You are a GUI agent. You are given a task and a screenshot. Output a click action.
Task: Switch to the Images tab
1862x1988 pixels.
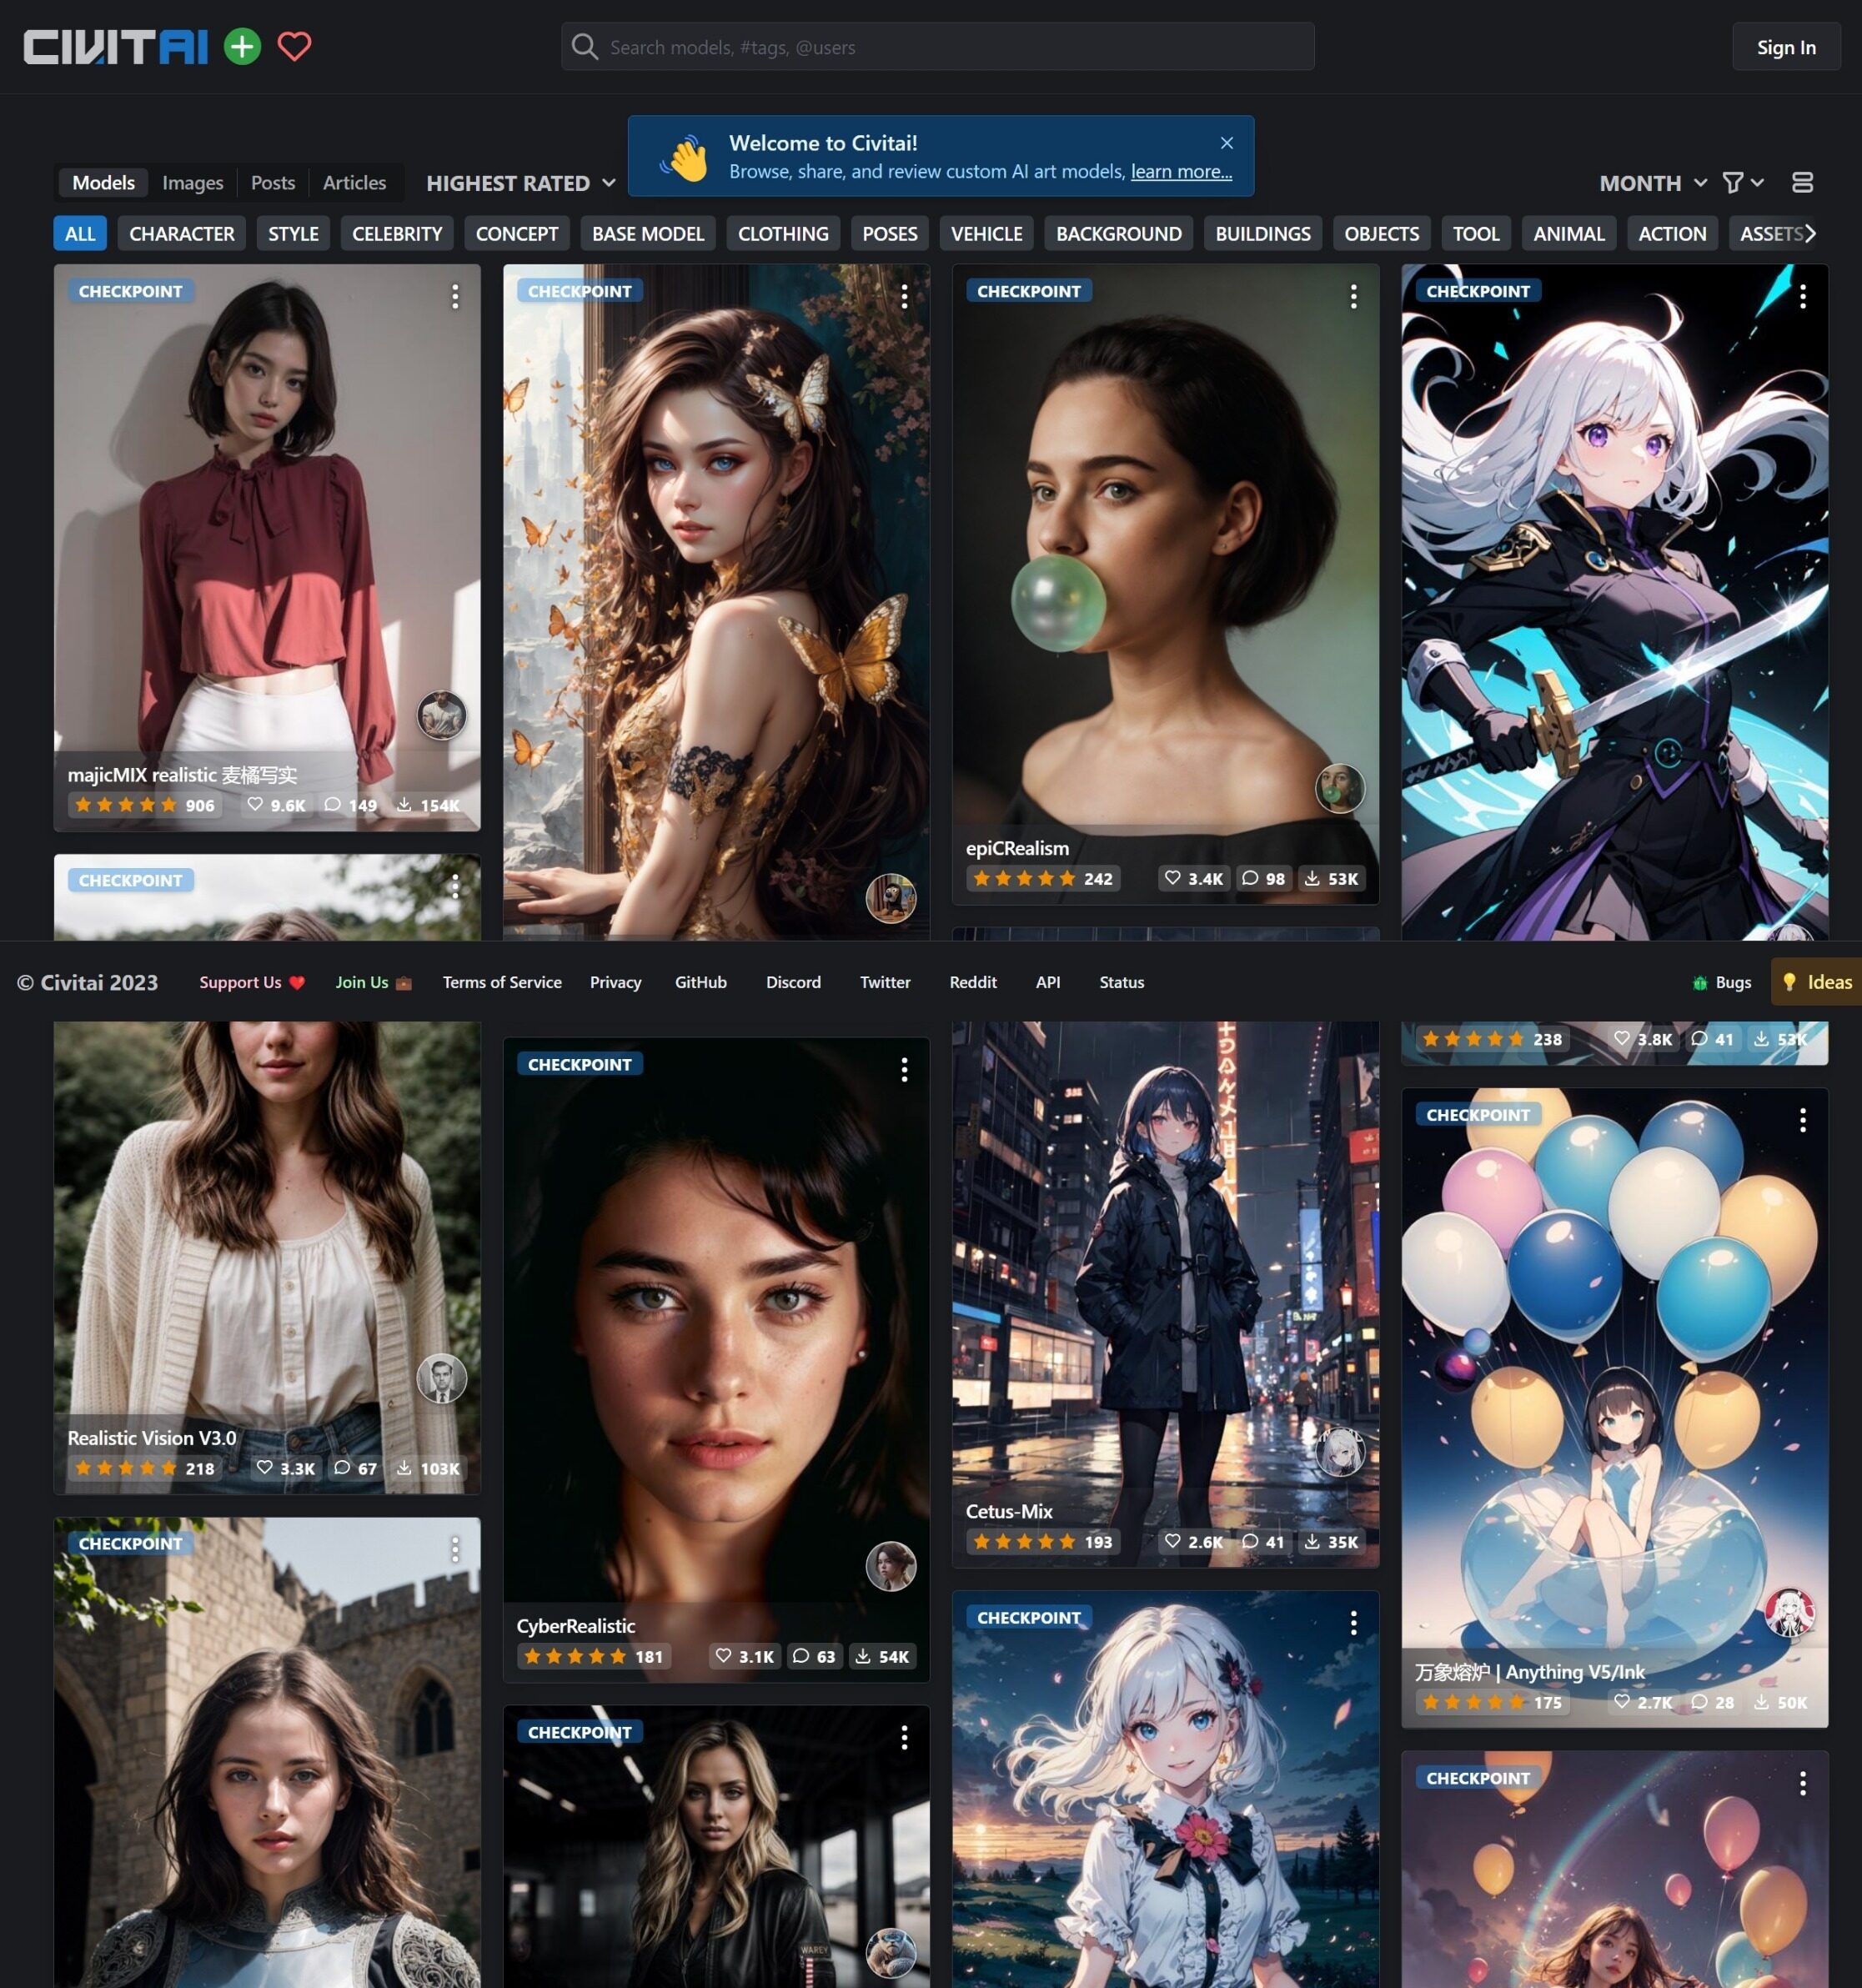click(192, 183)
